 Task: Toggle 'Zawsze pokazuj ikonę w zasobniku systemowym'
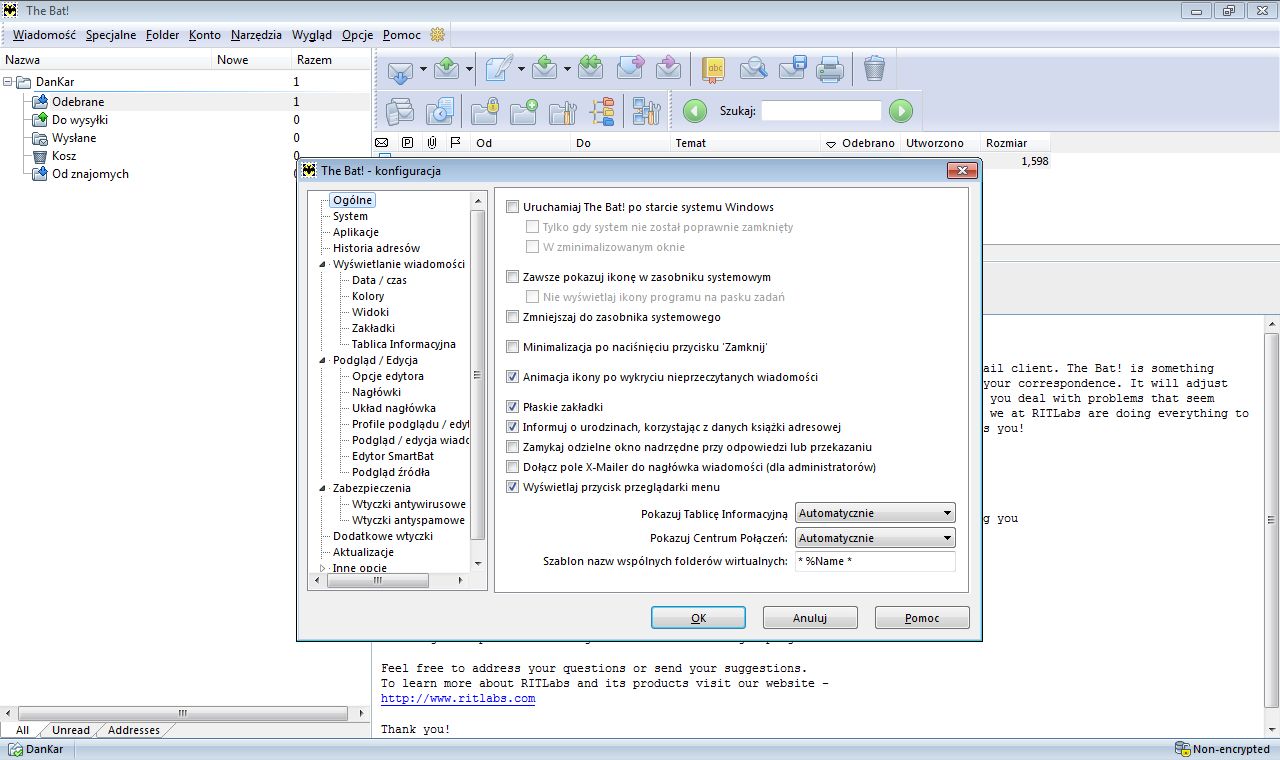tap(513, 277)
